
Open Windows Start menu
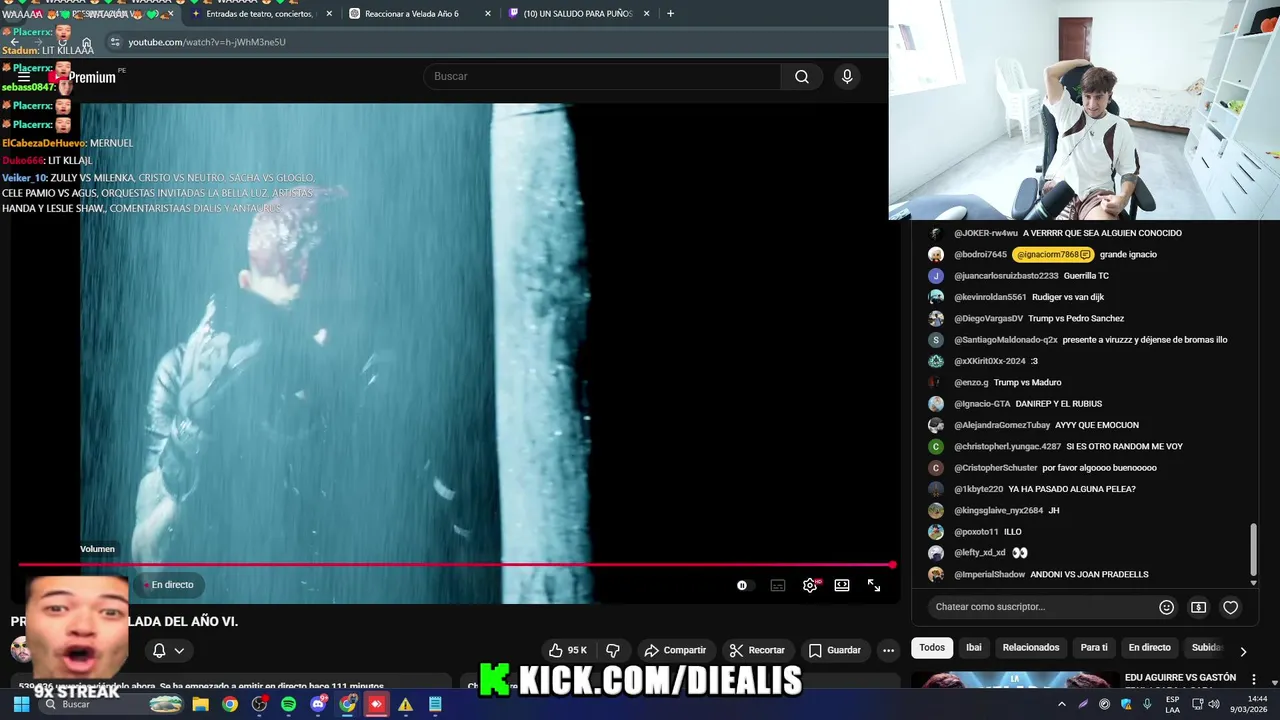click(21, 704)
